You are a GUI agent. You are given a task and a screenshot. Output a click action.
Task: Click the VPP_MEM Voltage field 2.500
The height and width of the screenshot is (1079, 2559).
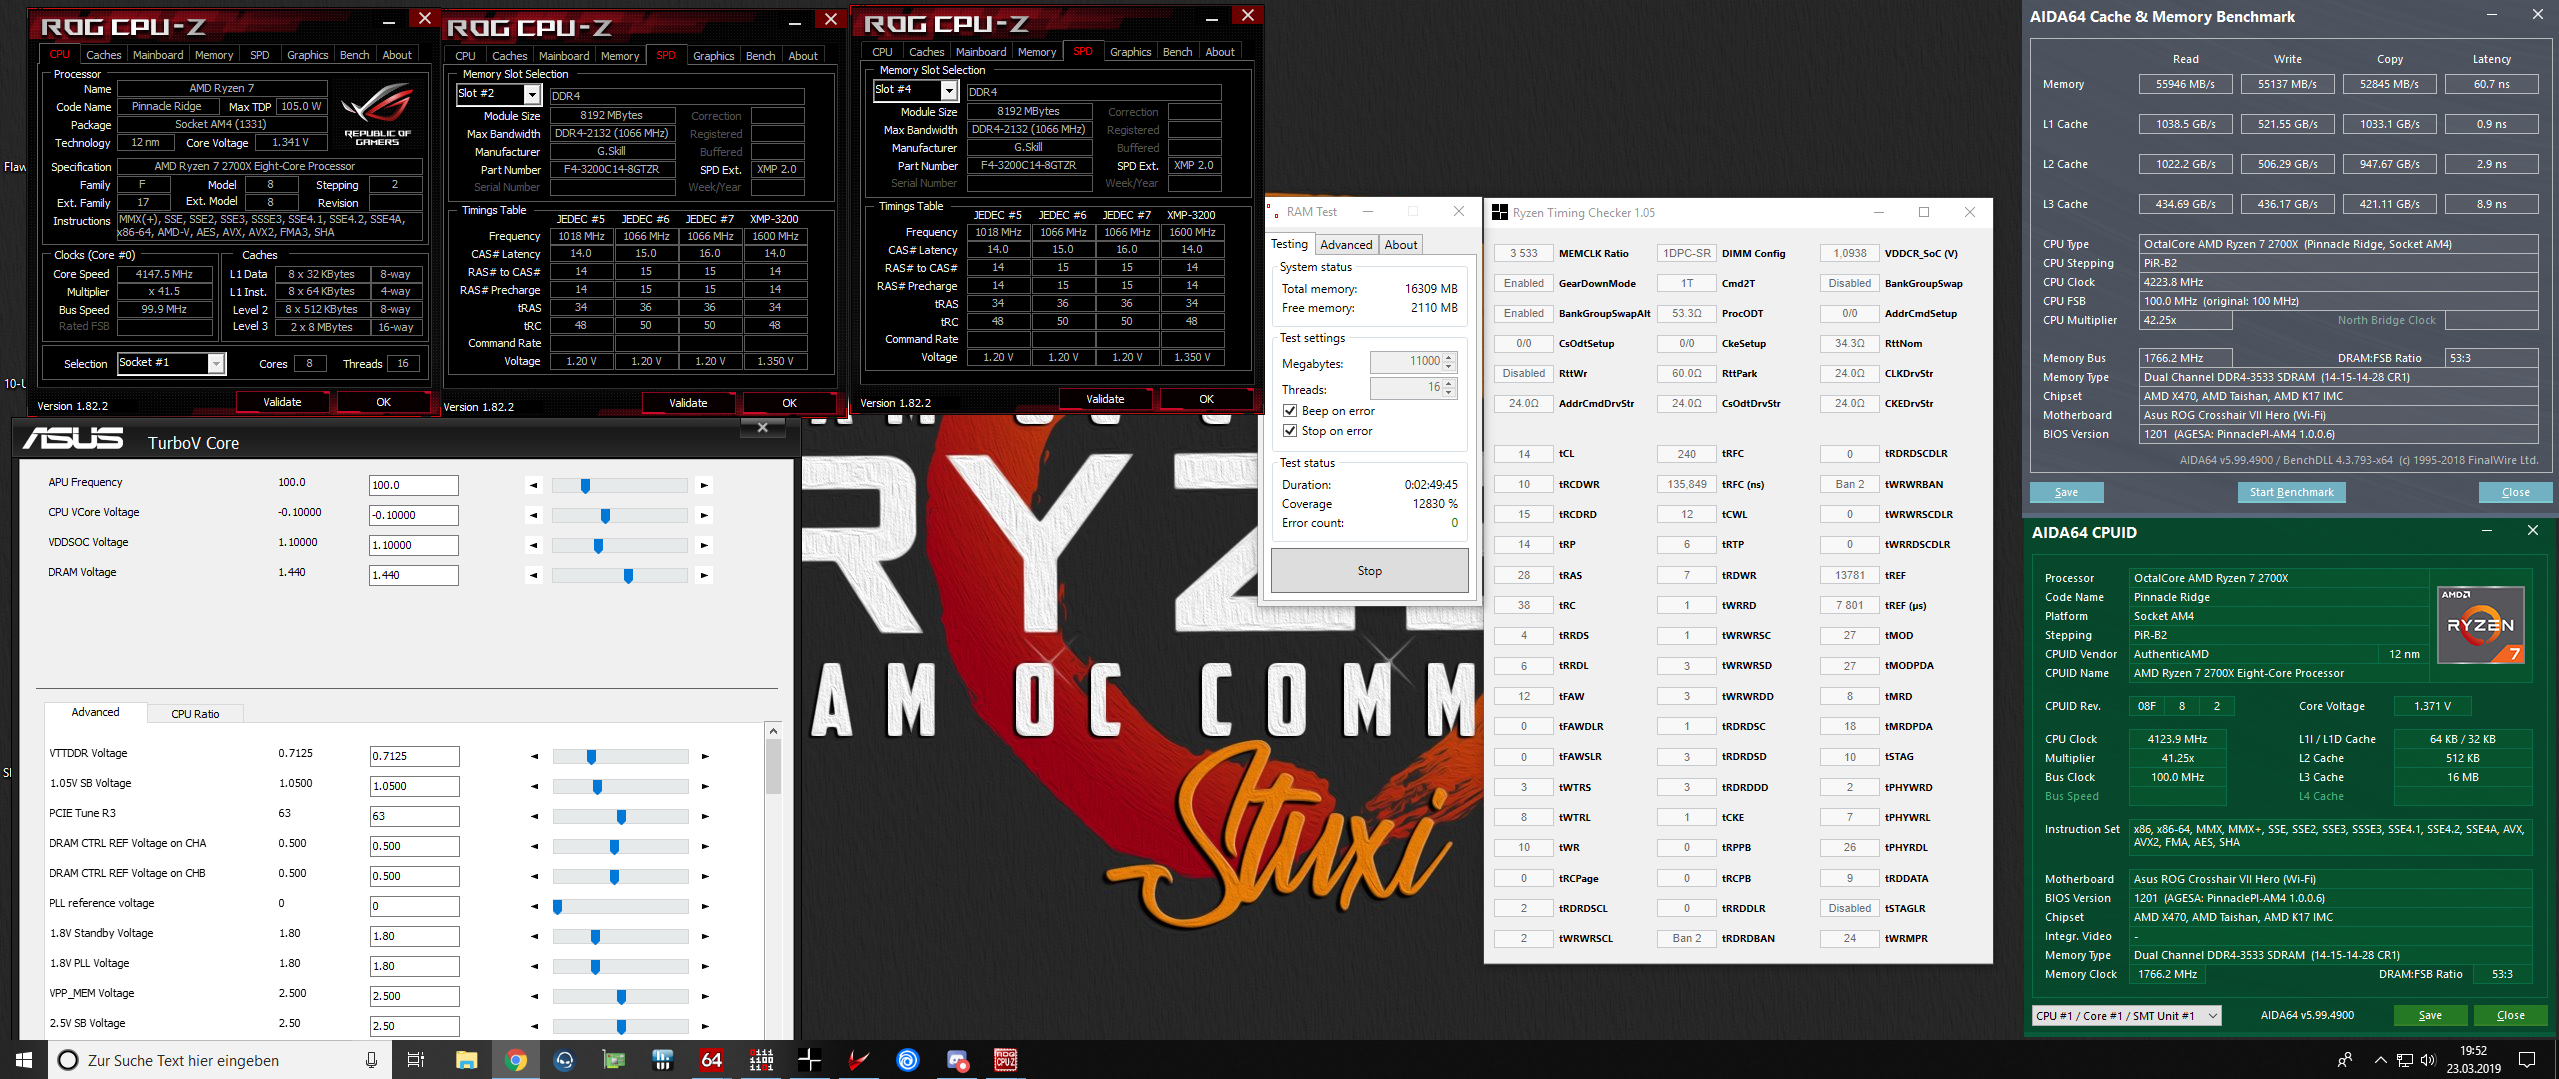414,996
